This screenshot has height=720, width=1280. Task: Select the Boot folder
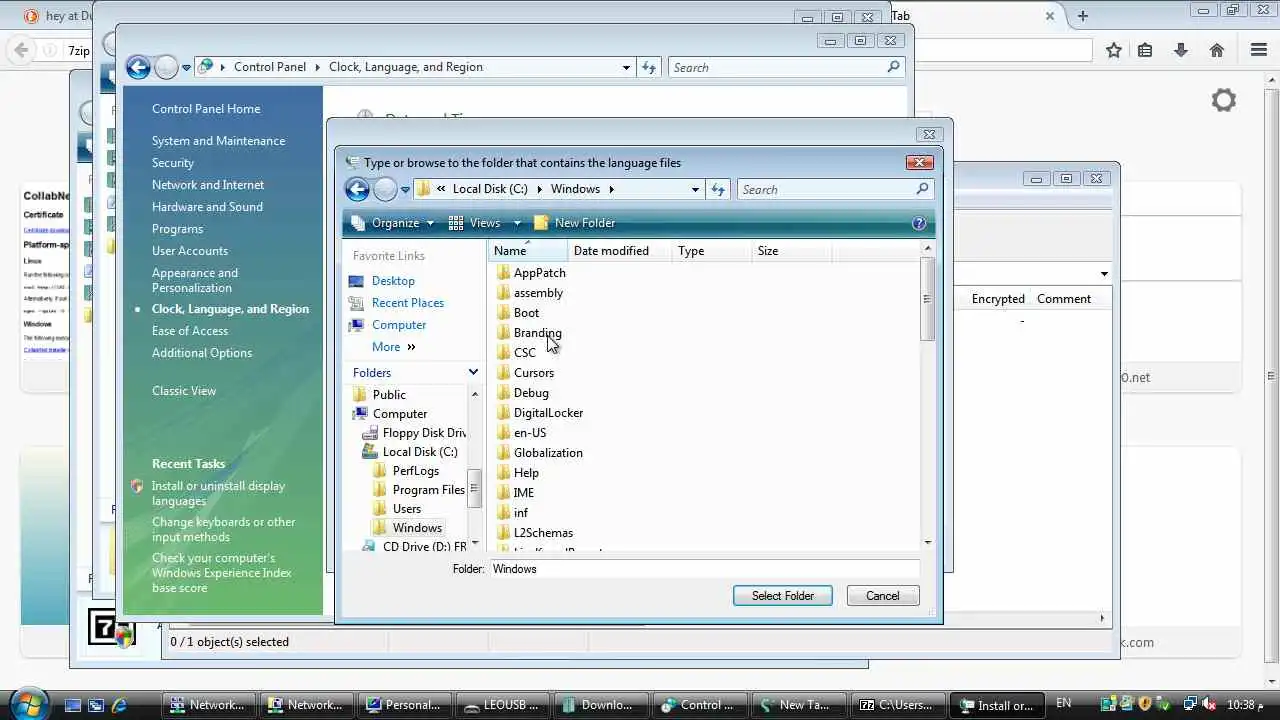pyautogui.click(x=518, y=313)
